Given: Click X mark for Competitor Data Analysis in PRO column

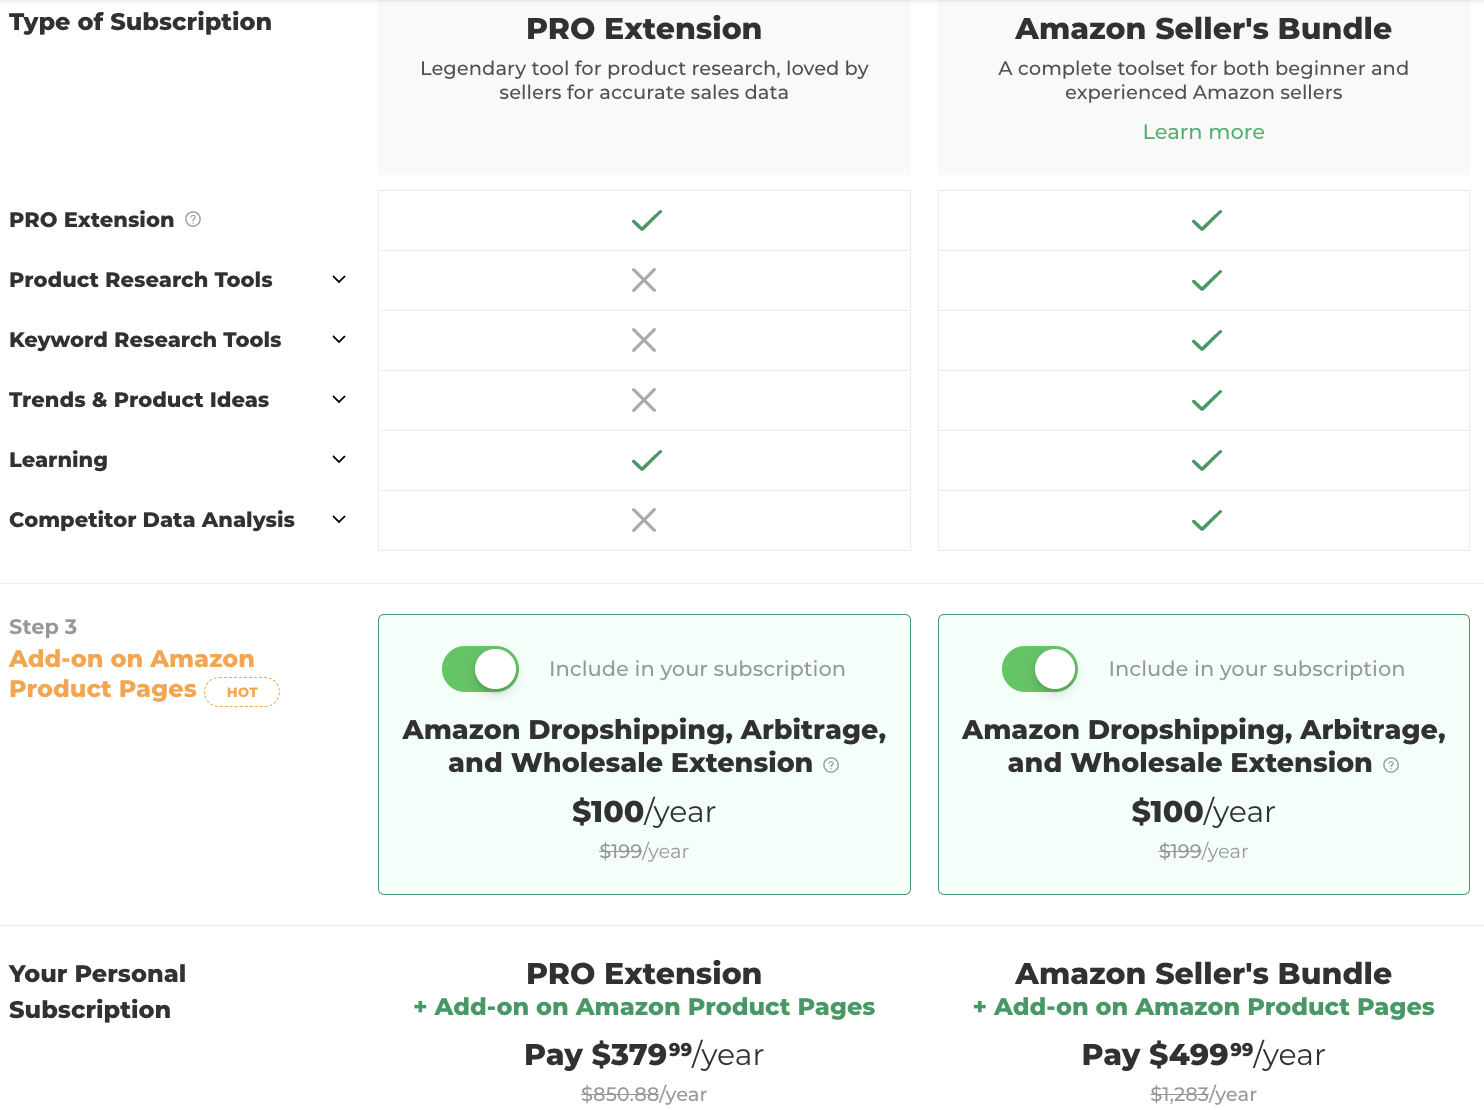Looking at the screenshot, I should pyautogui.click(x=644, y=520).
